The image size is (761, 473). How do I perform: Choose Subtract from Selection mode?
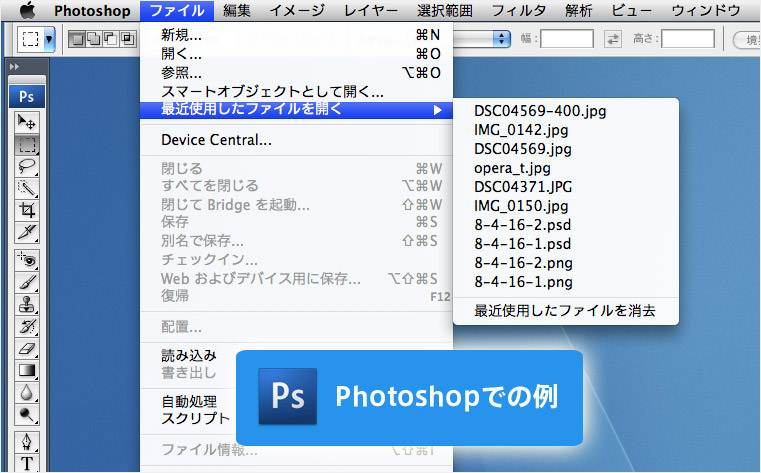[110, 39]
